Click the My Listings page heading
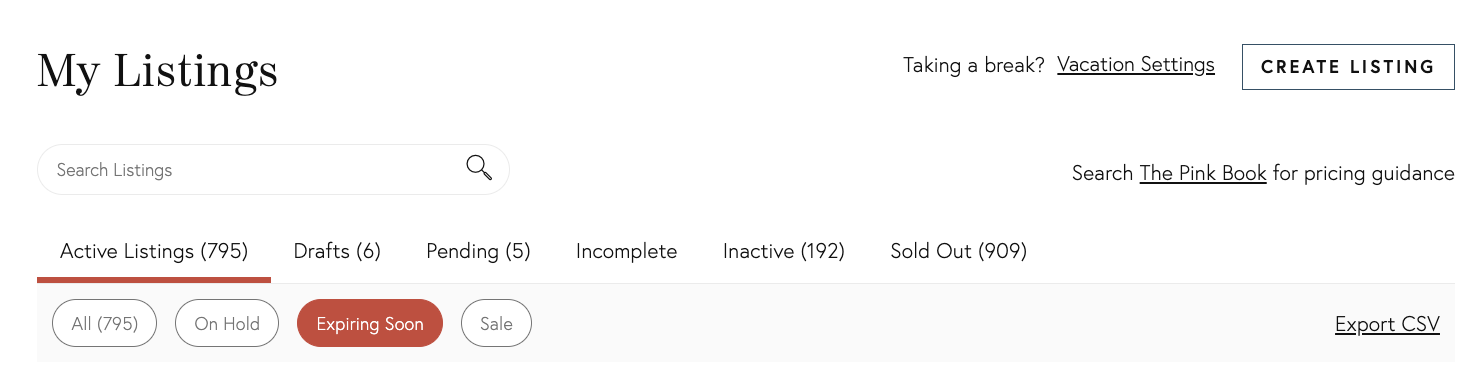 [x=157, y=72]
